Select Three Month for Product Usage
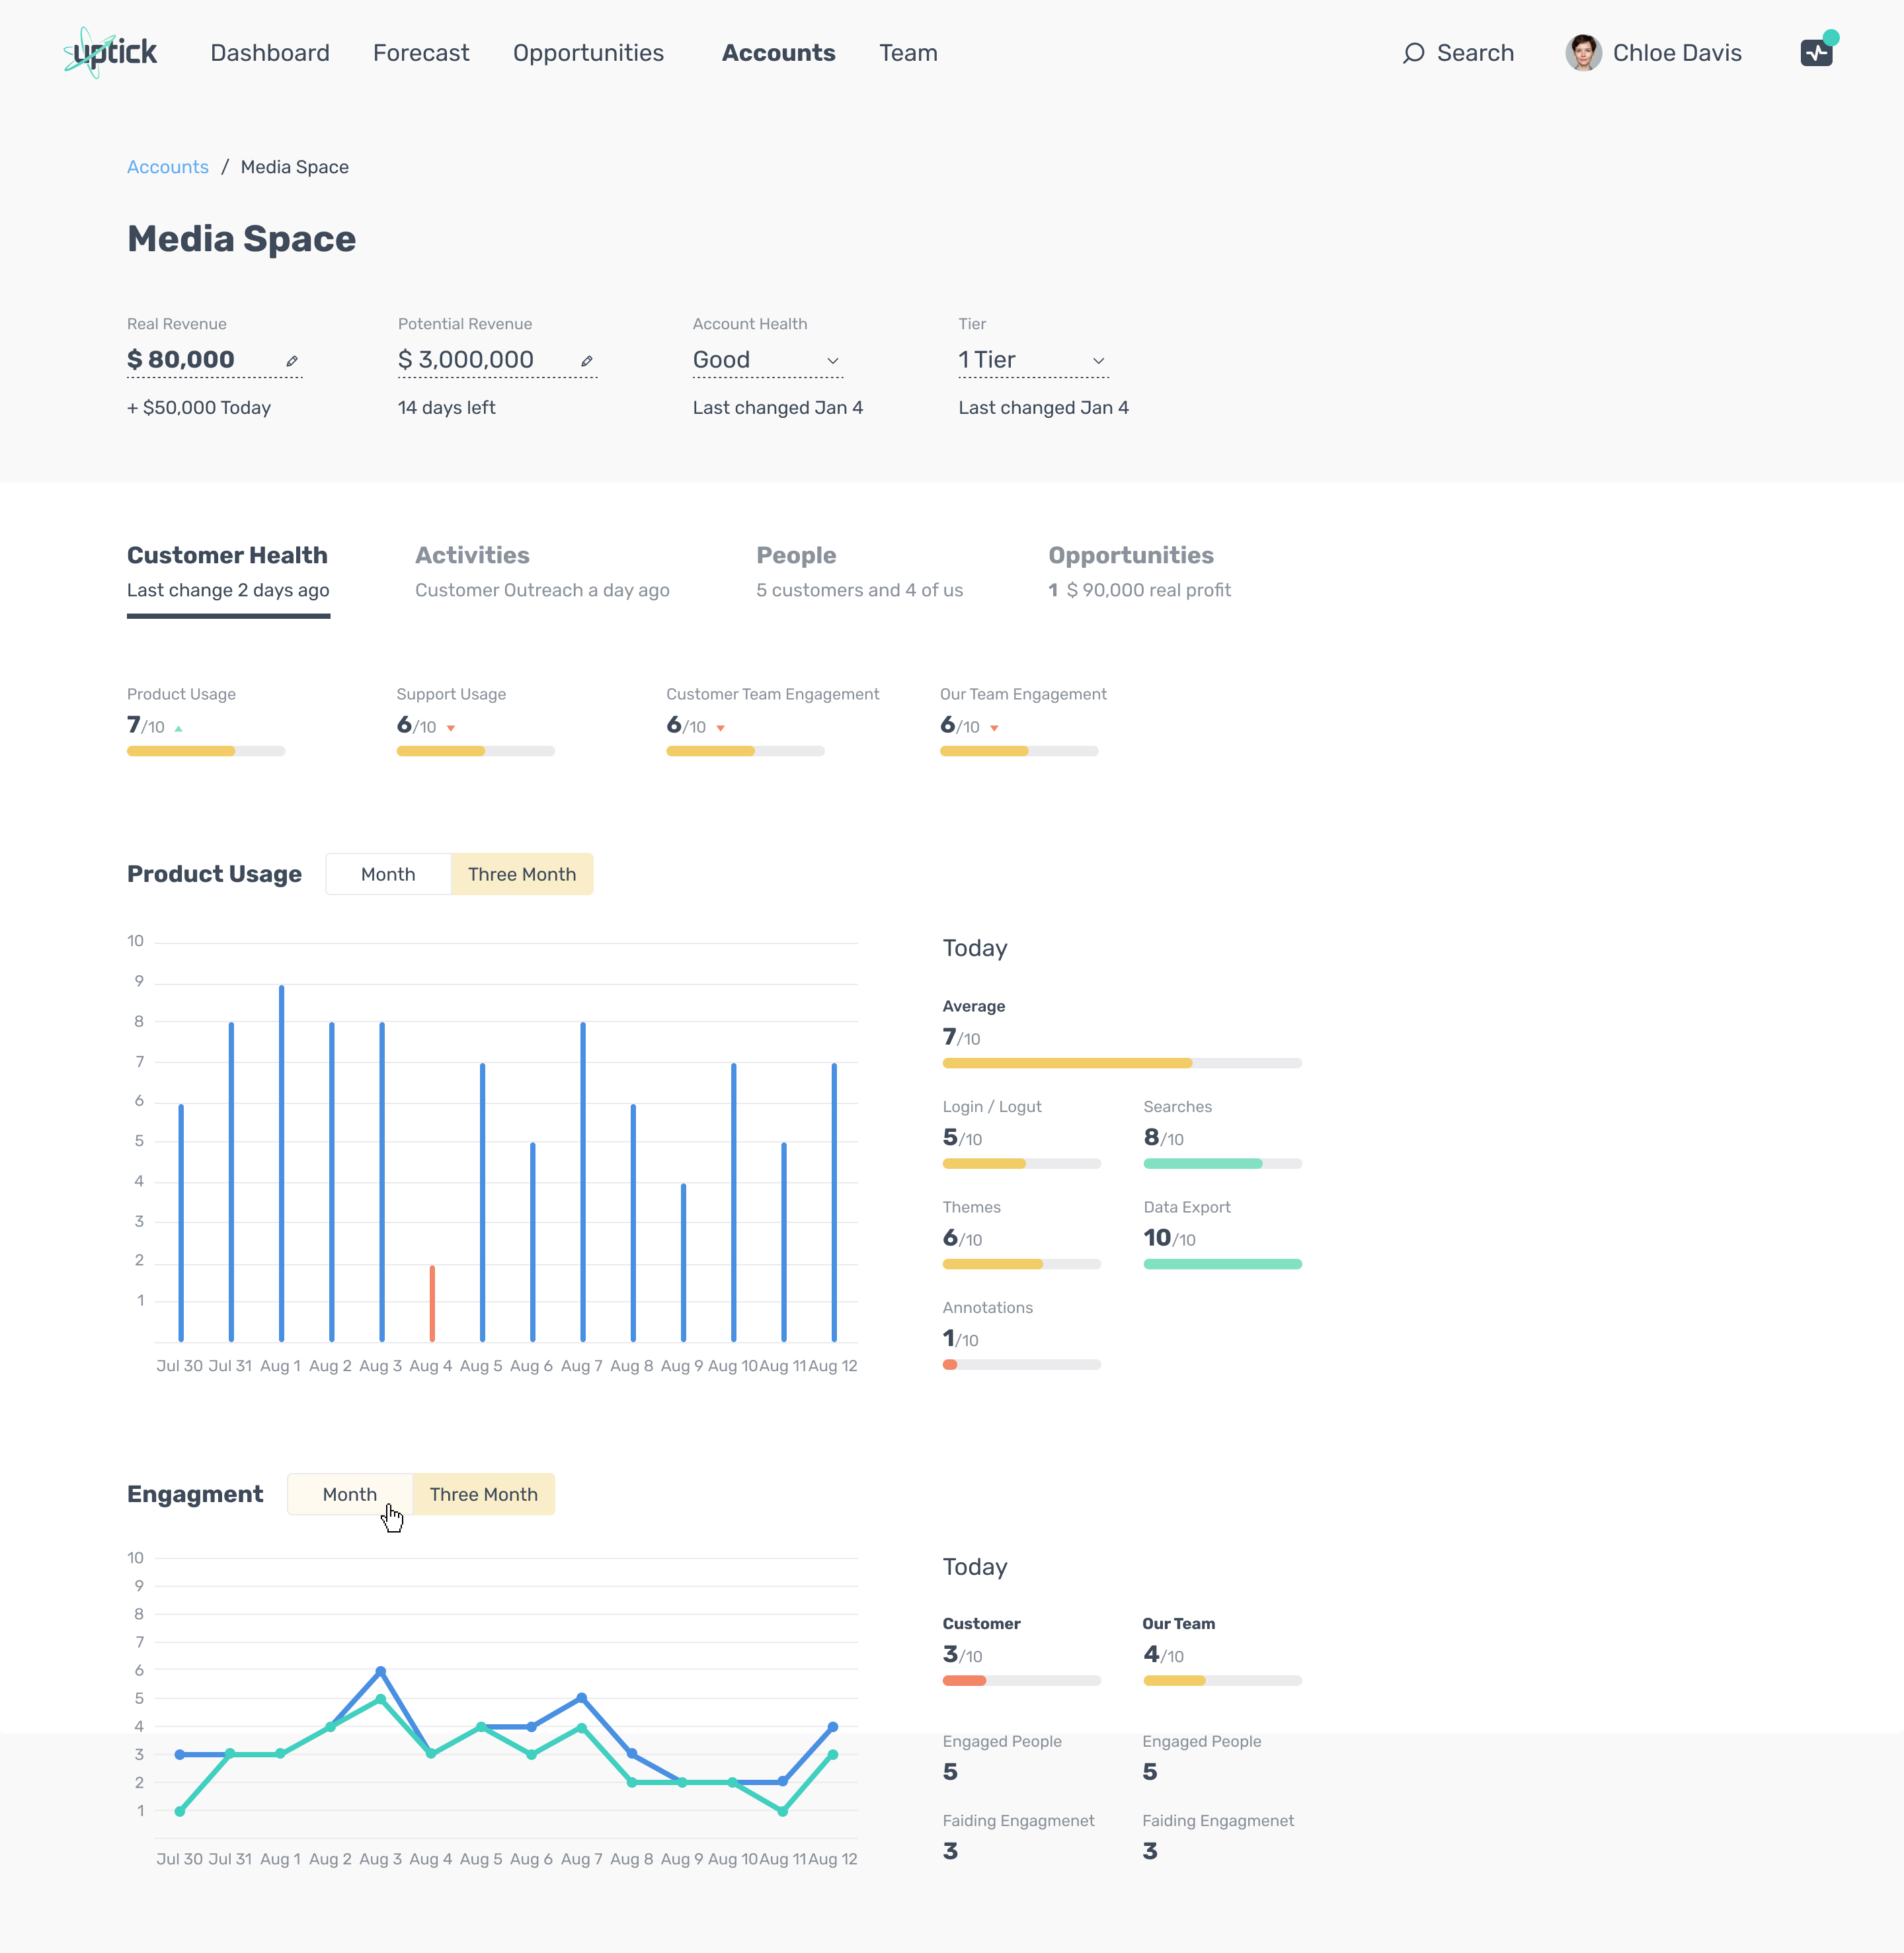The height and width of the screenshot is (1953, 1904). [521, 874]
